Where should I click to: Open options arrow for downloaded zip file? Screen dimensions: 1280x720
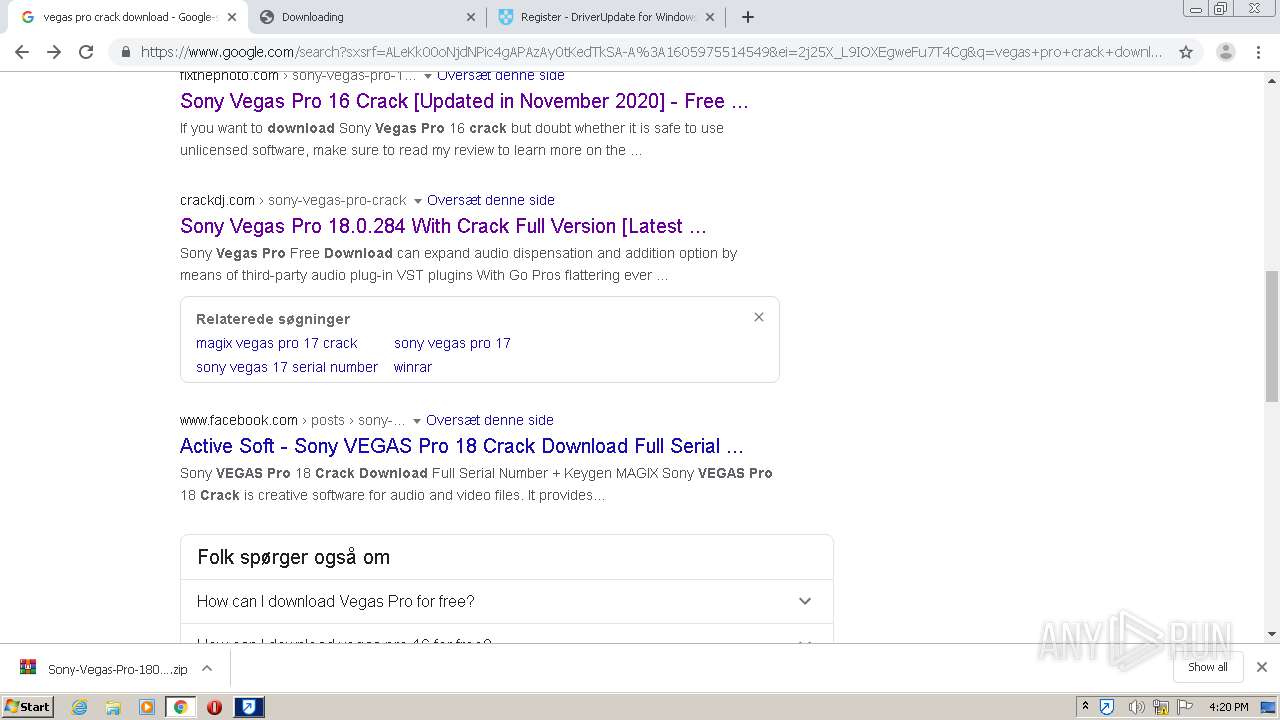point(207,669)
